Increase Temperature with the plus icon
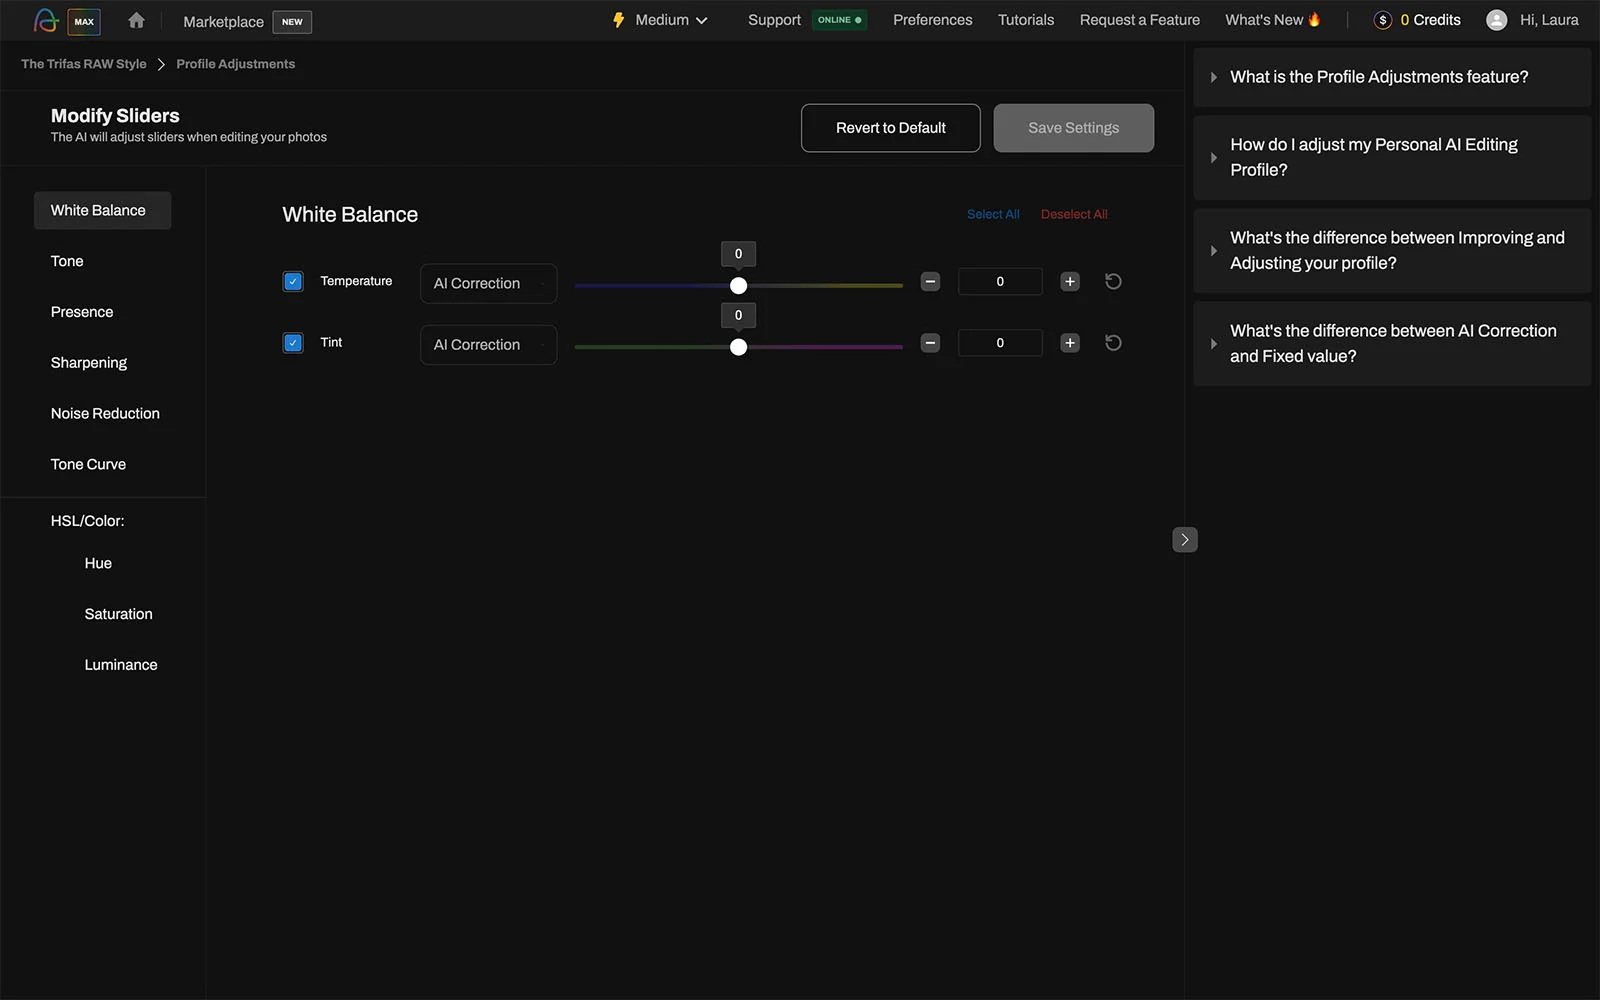Viewport: 1600px width, 1000px height. (1070, 282)
